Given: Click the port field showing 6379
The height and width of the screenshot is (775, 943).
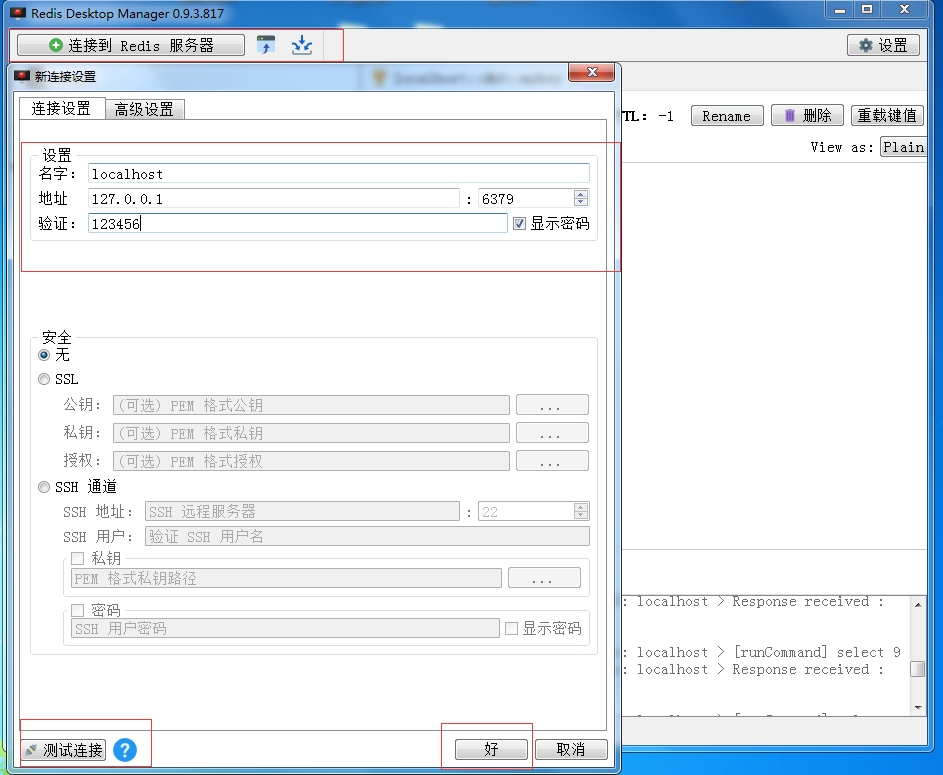Looking at the screenshot, I should (527, 198).
